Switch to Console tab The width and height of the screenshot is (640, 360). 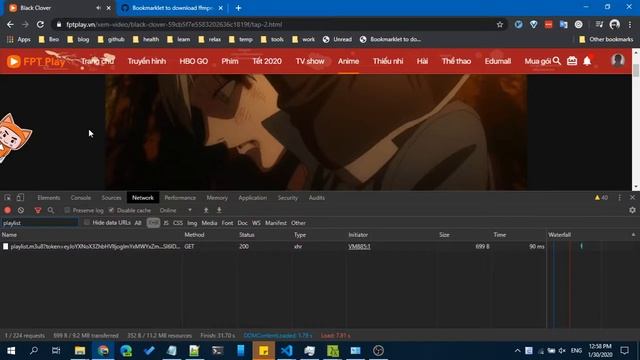(81, 198)
